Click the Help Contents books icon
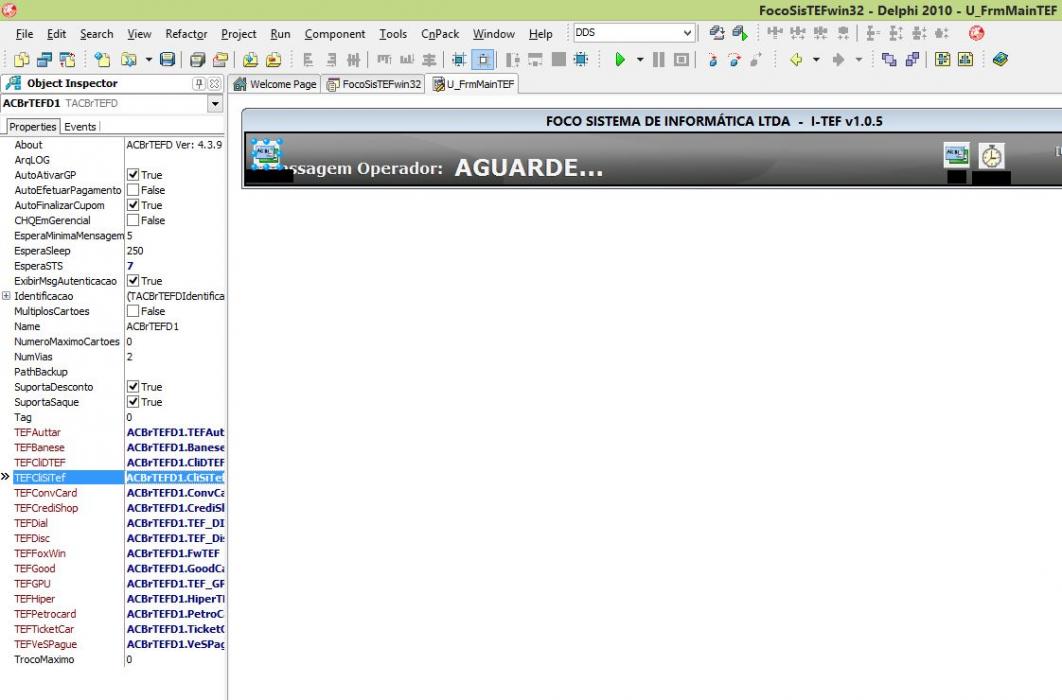 pyautogui.click(x=1000, y=60)
